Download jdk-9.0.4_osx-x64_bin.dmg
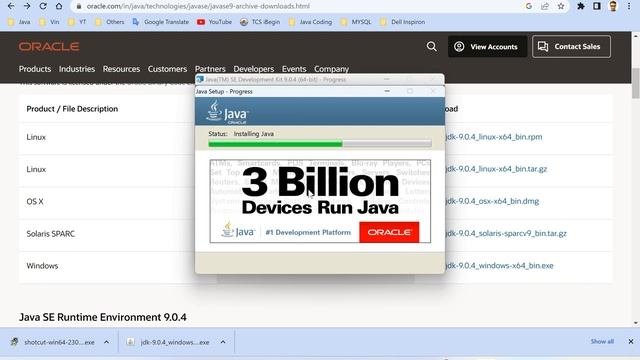This screenshot has height=360, width=640. click(492, 201)
